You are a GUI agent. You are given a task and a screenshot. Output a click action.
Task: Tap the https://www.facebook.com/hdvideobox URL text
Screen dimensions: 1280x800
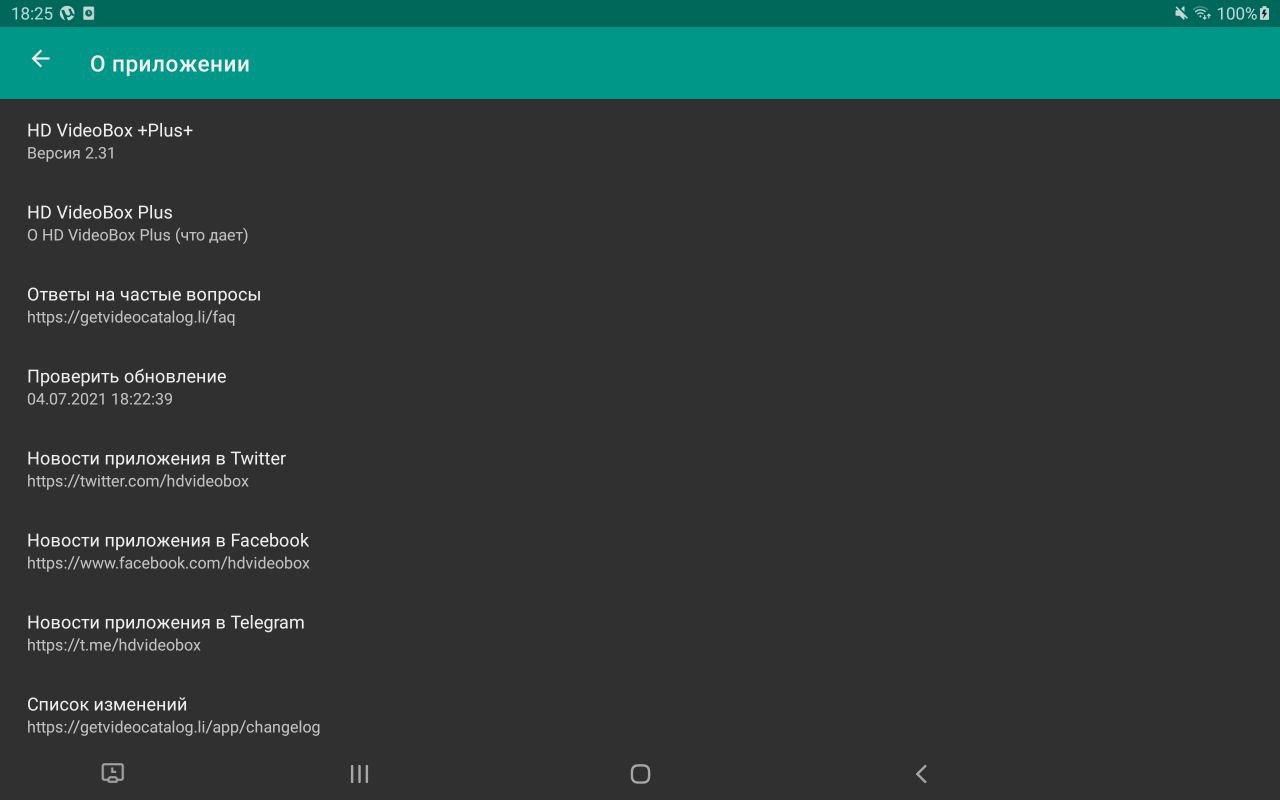[x=168, y=563]
